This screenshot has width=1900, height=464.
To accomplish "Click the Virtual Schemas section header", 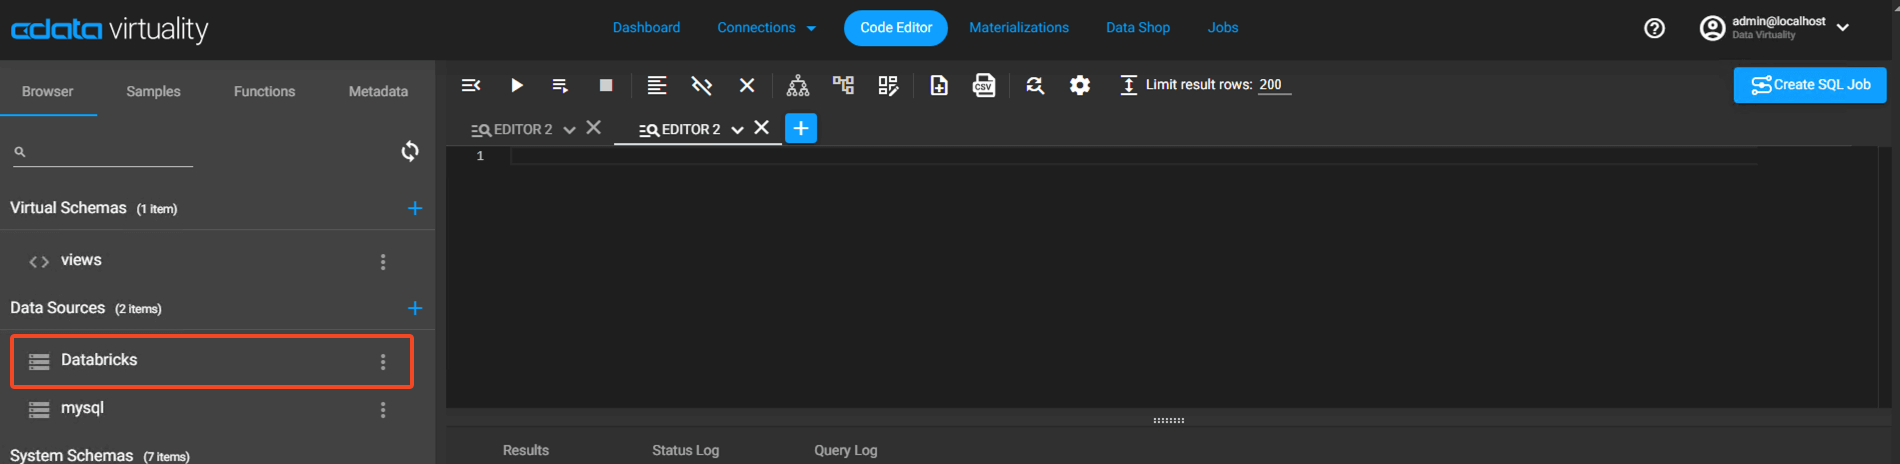I will click(x=68, y=208).
